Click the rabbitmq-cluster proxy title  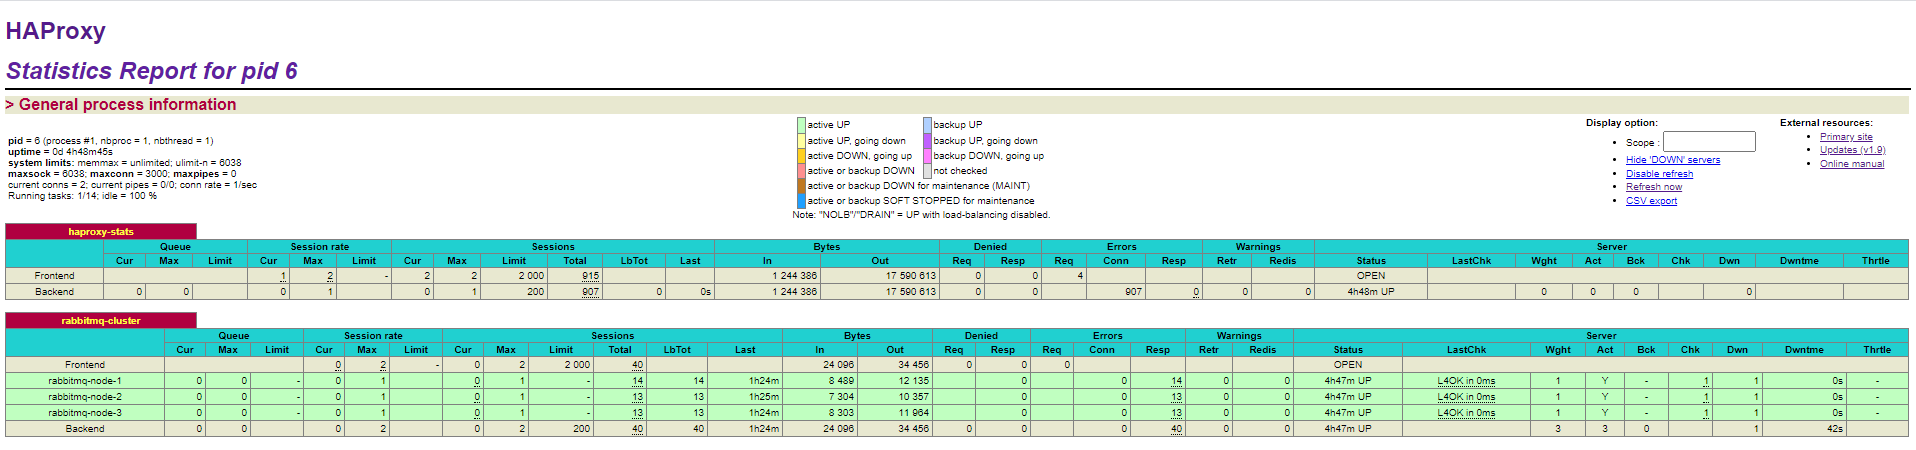(101, 321)
